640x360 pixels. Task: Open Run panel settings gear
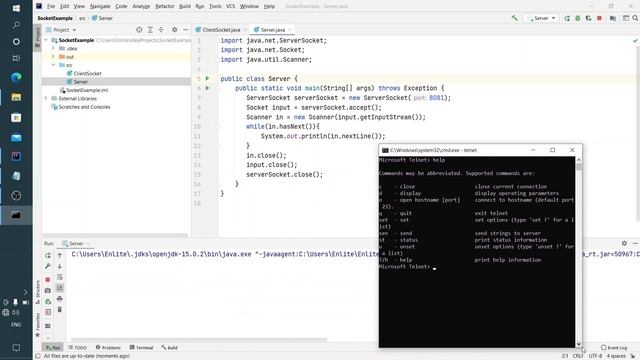pos(624,243)
